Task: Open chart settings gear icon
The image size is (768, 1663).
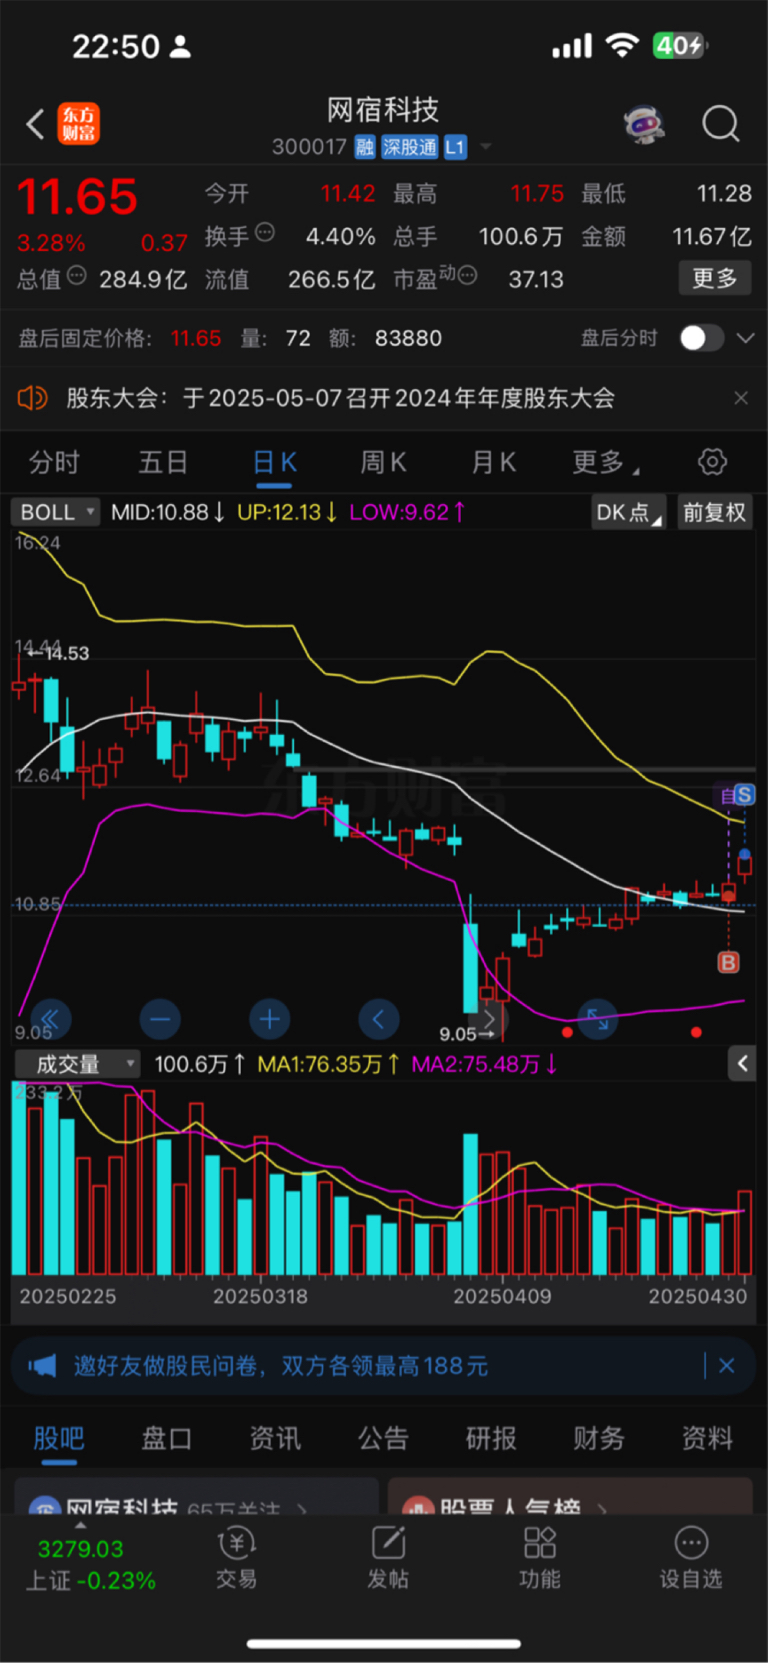Action: click(x=712, y=462)
